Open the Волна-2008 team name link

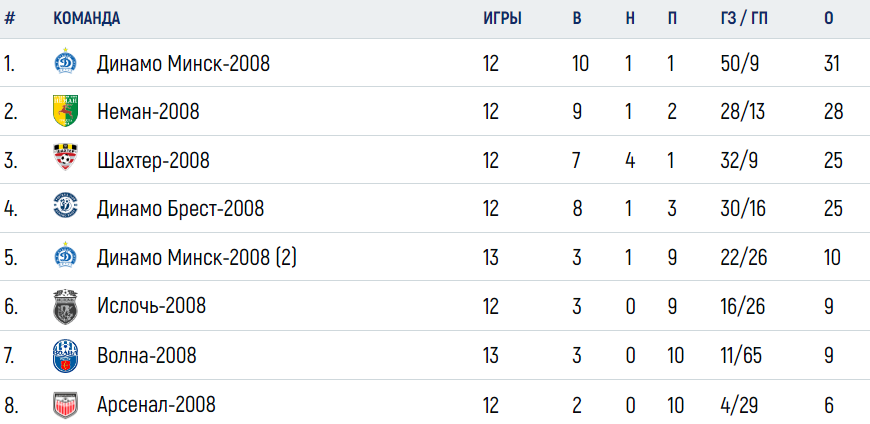[x=146, y=355]
